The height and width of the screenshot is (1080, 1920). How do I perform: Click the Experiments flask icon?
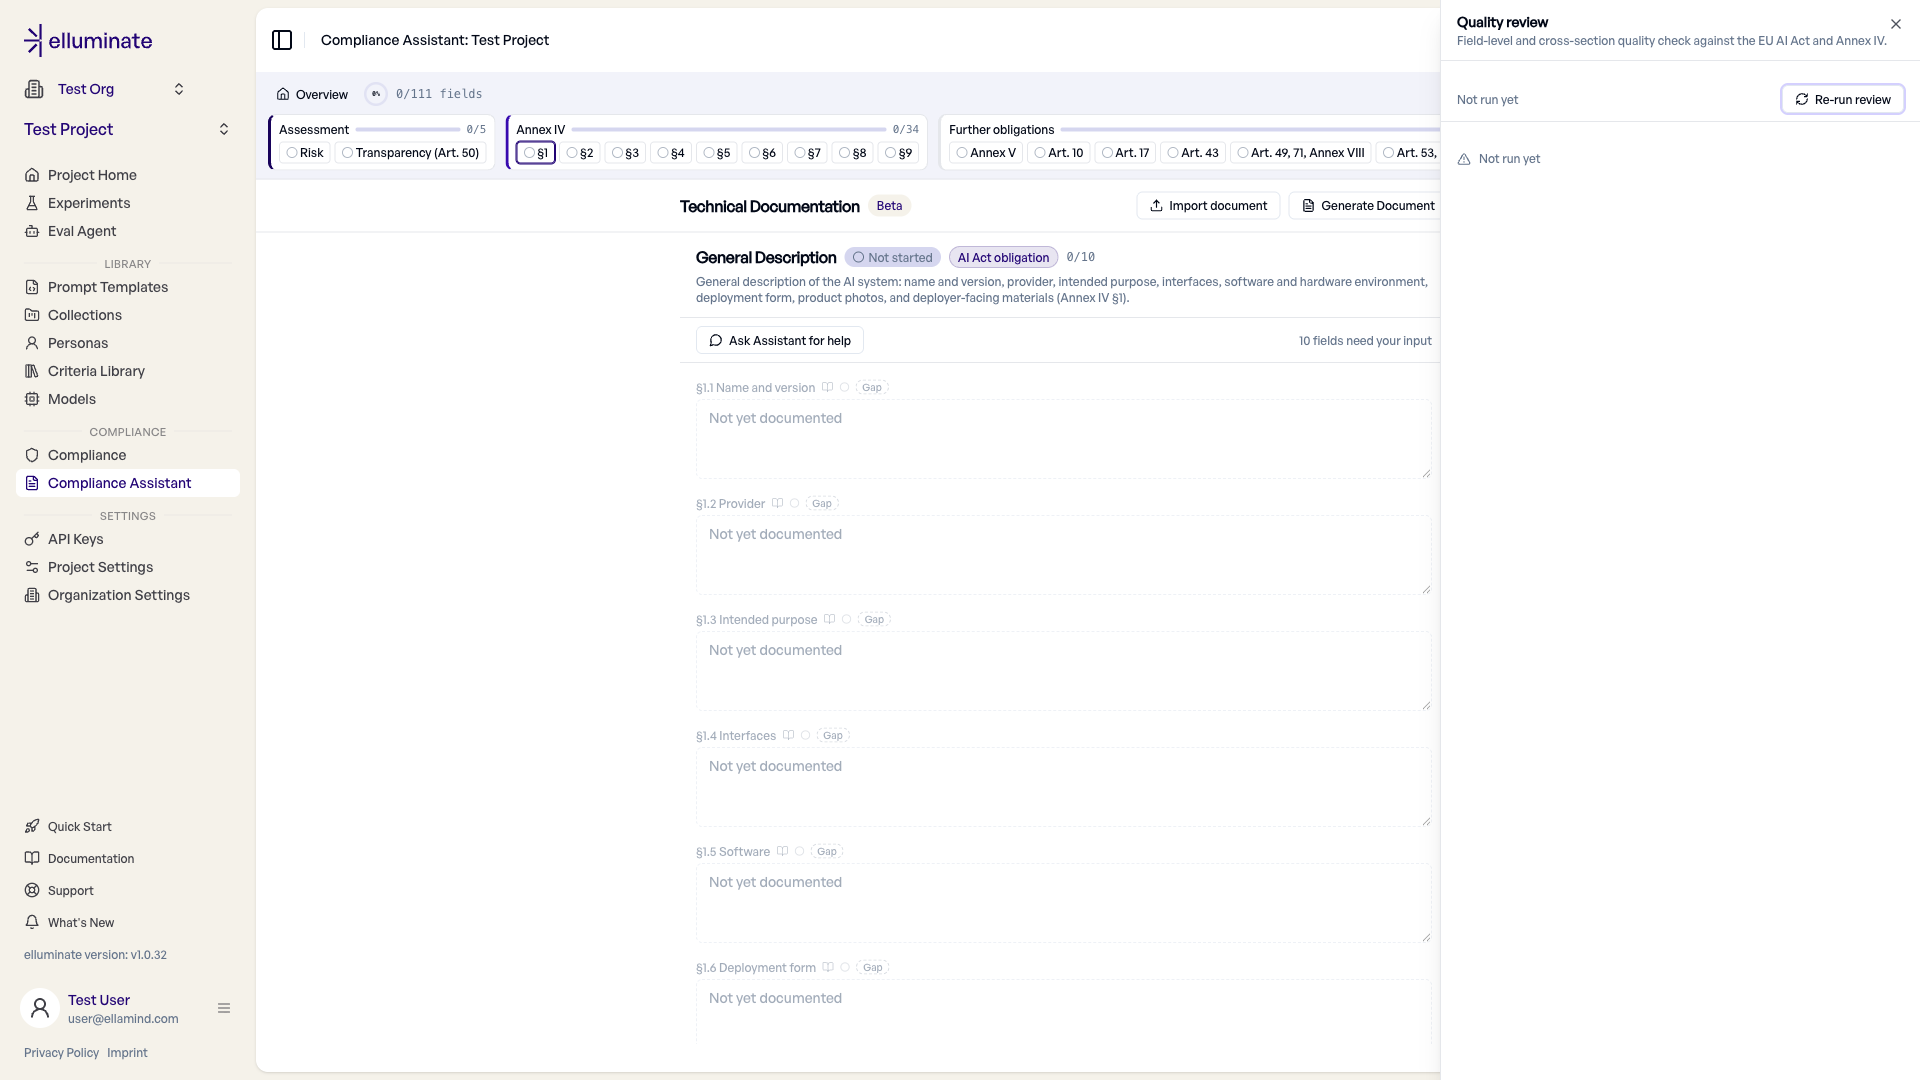(x=32, y=203)
